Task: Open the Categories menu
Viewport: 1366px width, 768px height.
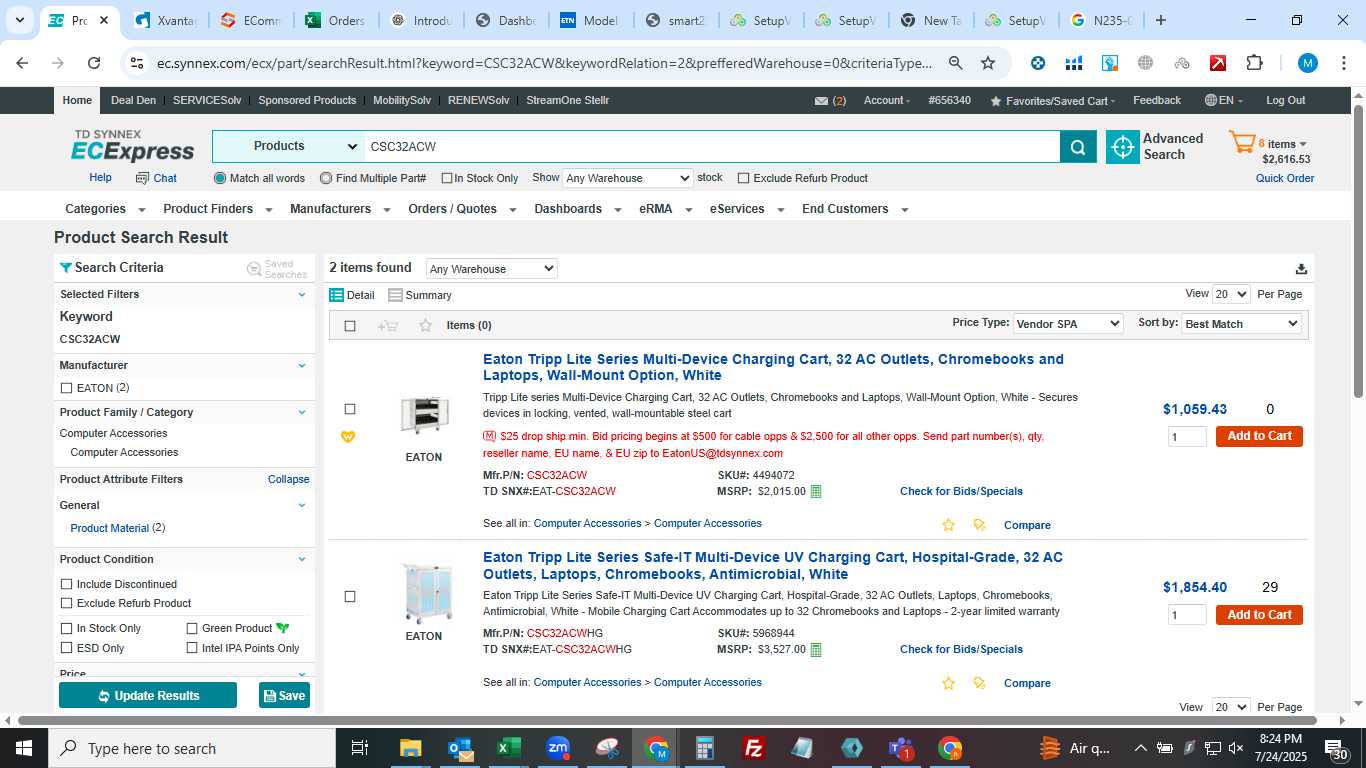Action: coord(105,209)
